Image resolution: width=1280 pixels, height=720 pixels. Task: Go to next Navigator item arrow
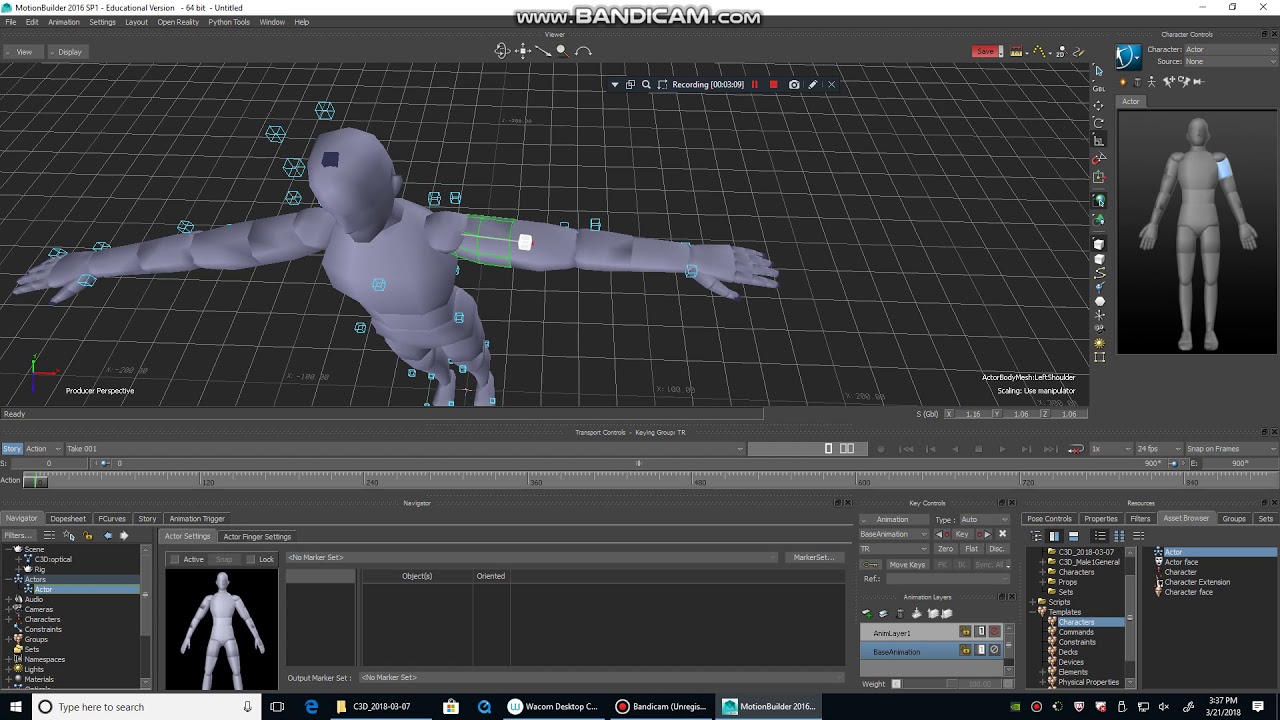pos(124,536)
